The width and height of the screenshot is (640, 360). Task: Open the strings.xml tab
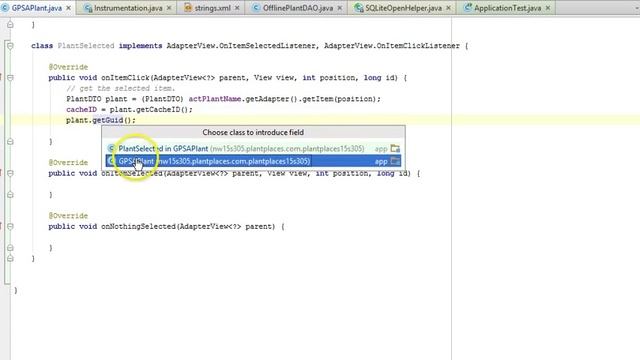[x=212, y=8]
